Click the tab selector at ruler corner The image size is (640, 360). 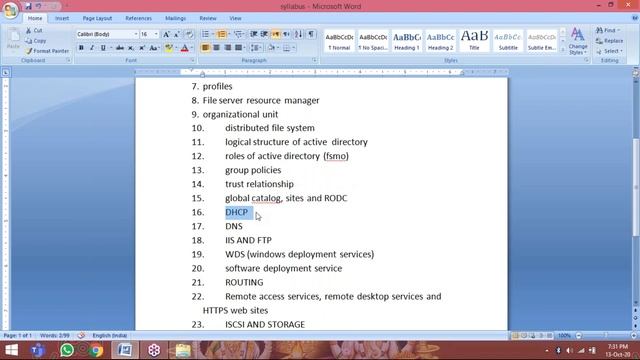coord(6,73)
